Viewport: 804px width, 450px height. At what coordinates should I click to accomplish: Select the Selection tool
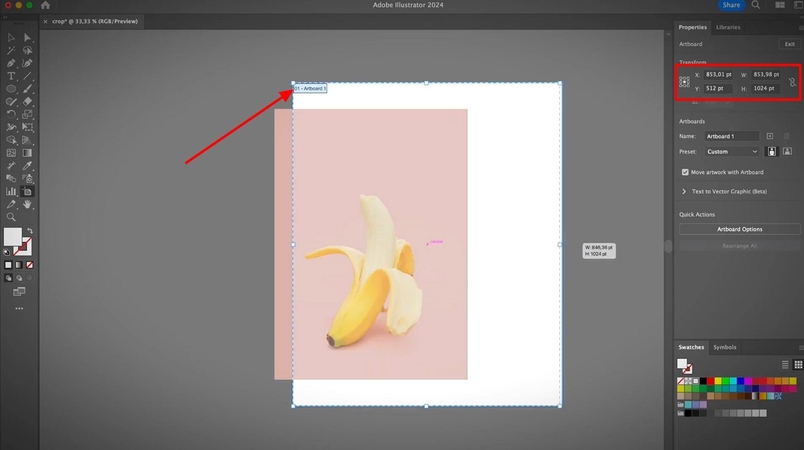11,37
